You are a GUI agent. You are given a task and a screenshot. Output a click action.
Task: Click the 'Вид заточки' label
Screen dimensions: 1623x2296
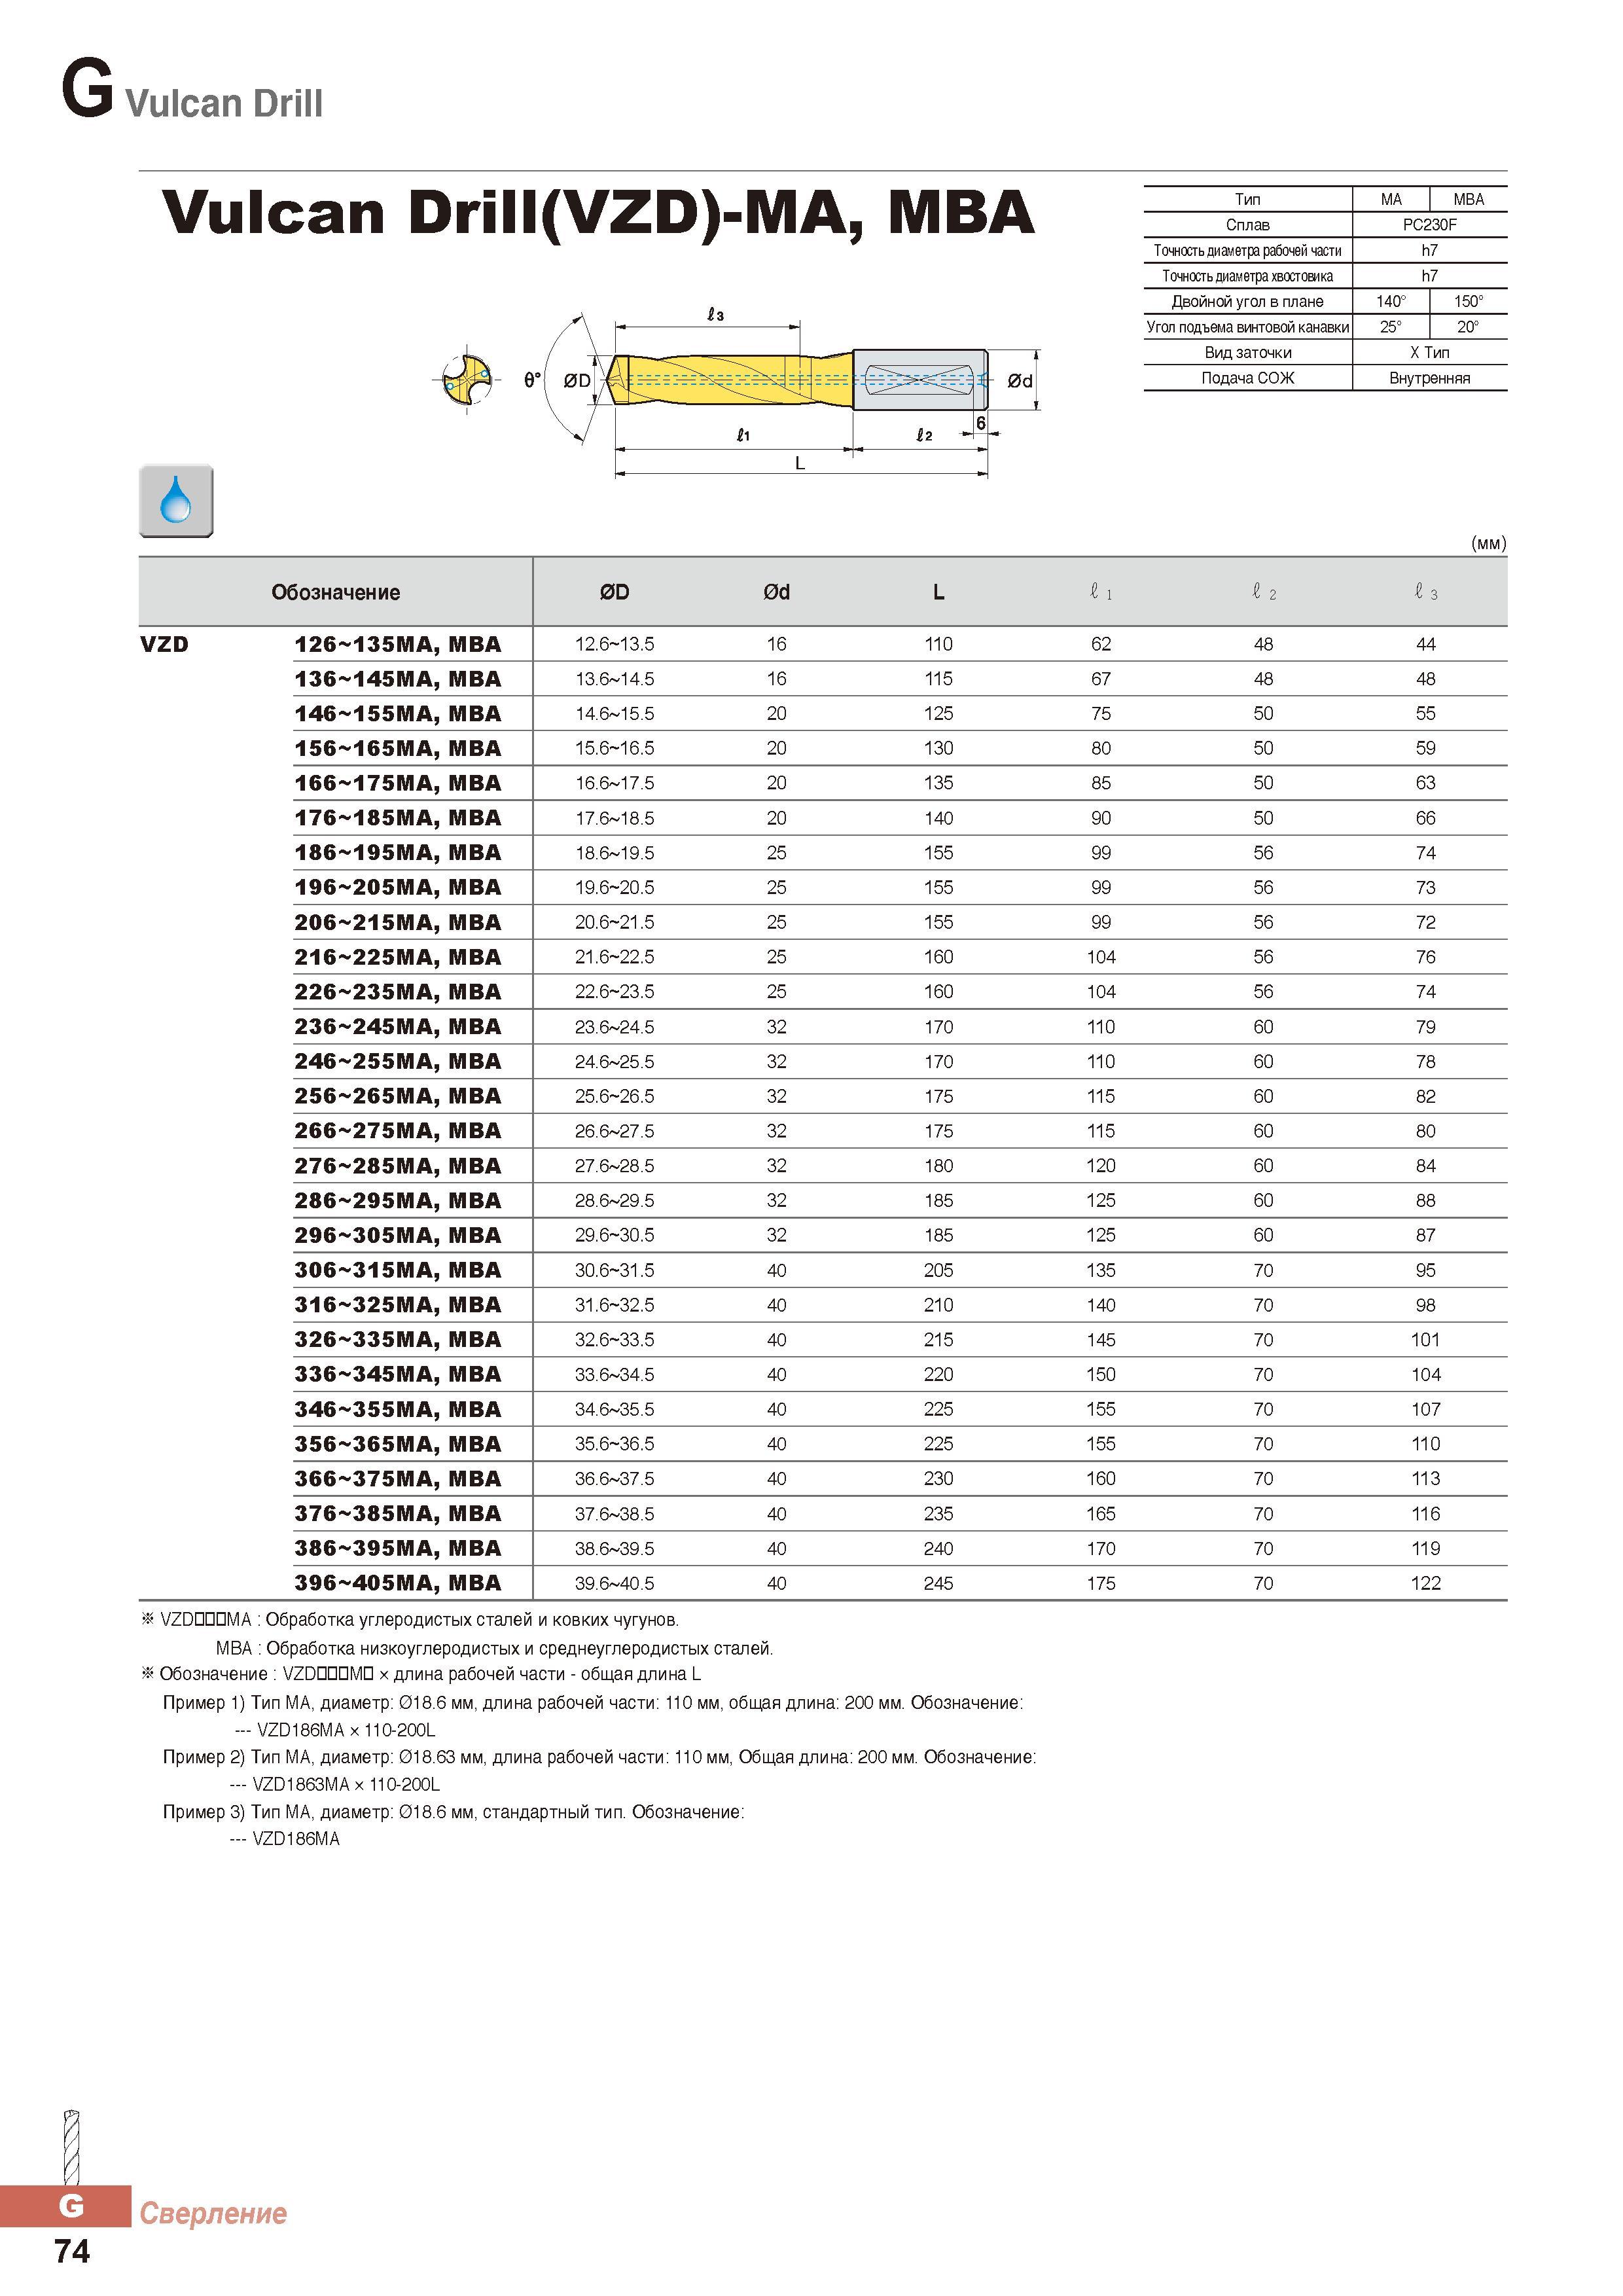(1247, 352)
